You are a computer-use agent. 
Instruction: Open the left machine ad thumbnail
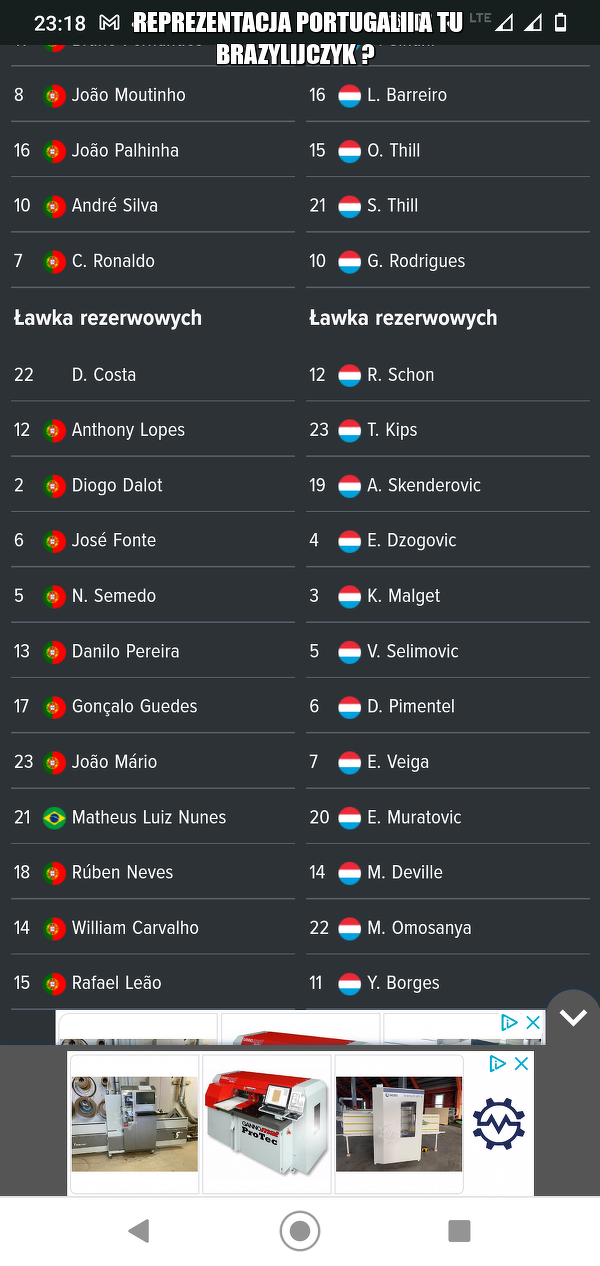click(135, 1123)
